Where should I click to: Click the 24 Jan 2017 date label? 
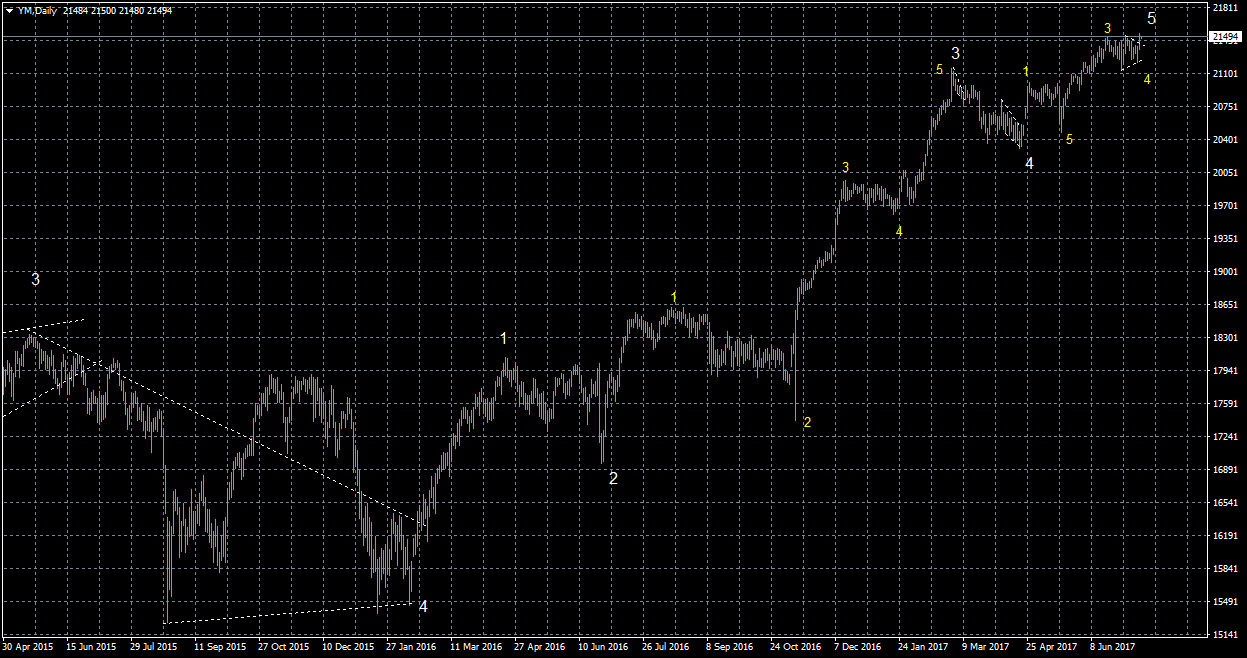(924, 648)
